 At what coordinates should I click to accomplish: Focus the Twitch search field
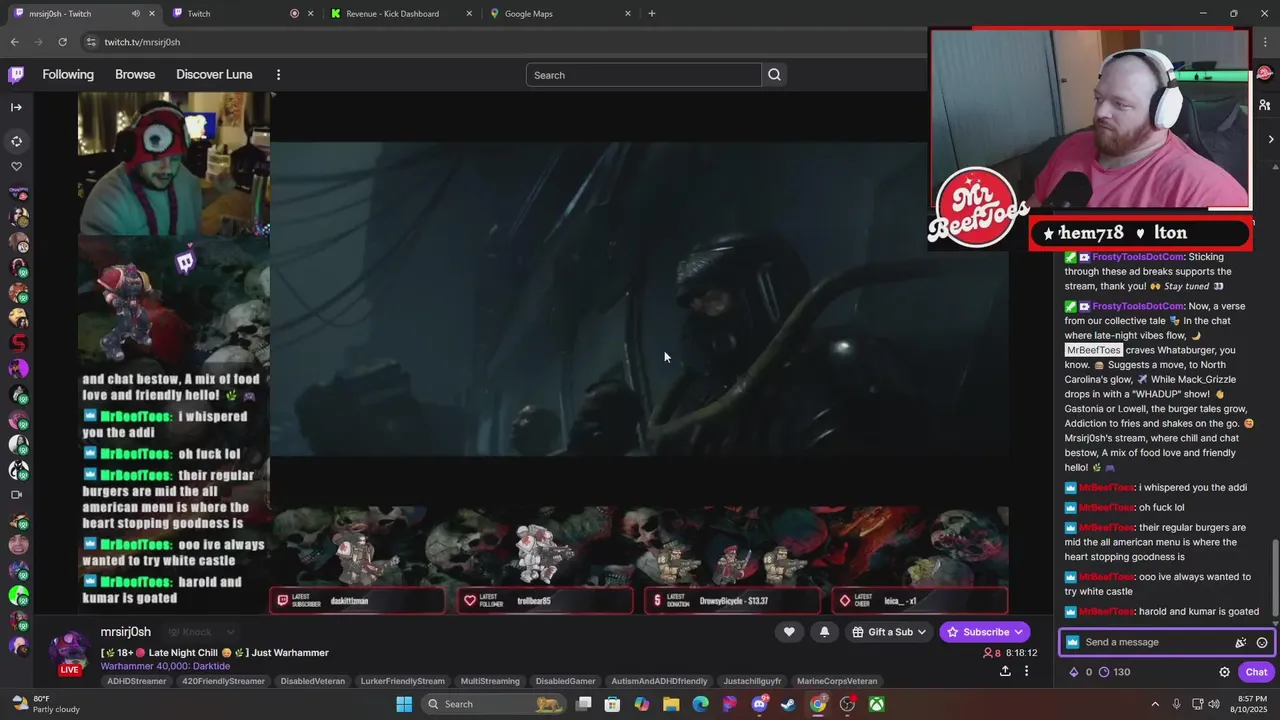click(x=644, y=75)
